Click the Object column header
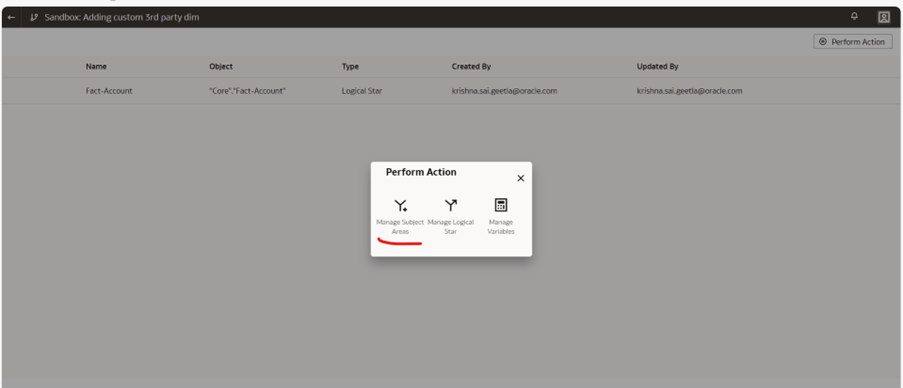 [x=221, y=66]
